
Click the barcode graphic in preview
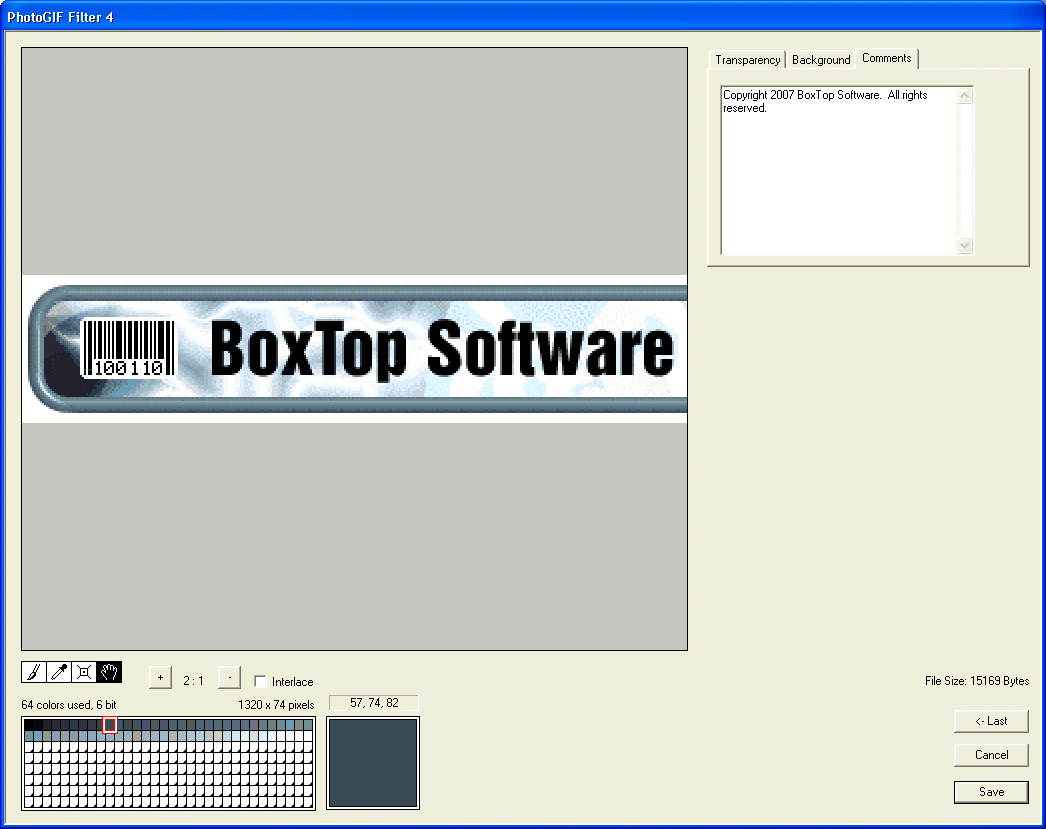128,348
